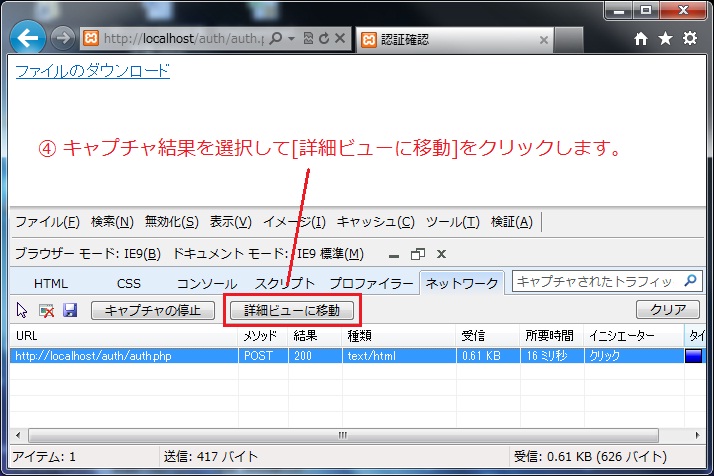714x476 pixels.
Task: Open the 表示(V) menu
Action: point(230,222)
